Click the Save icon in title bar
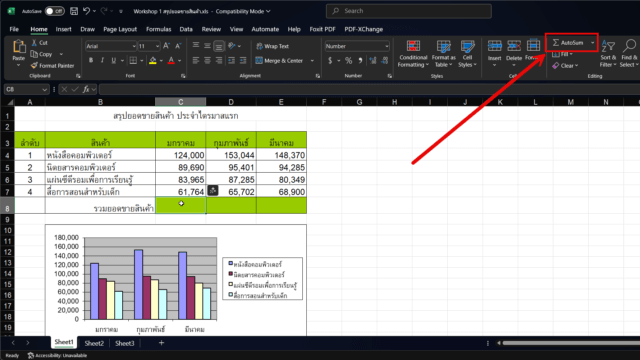Image resolution: width=640 pixels, height=360 pixels. 74,11
